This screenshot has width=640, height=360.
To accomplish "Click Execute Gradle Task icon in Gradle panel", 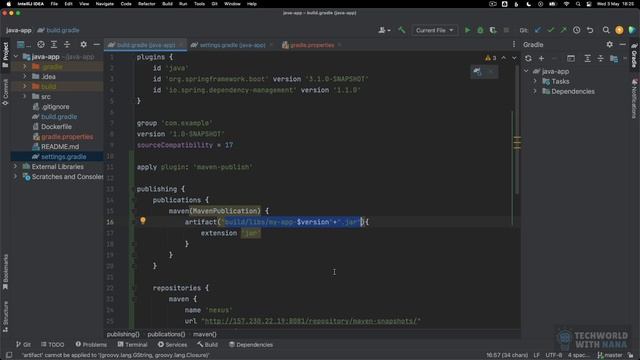I will pos(571,58).
